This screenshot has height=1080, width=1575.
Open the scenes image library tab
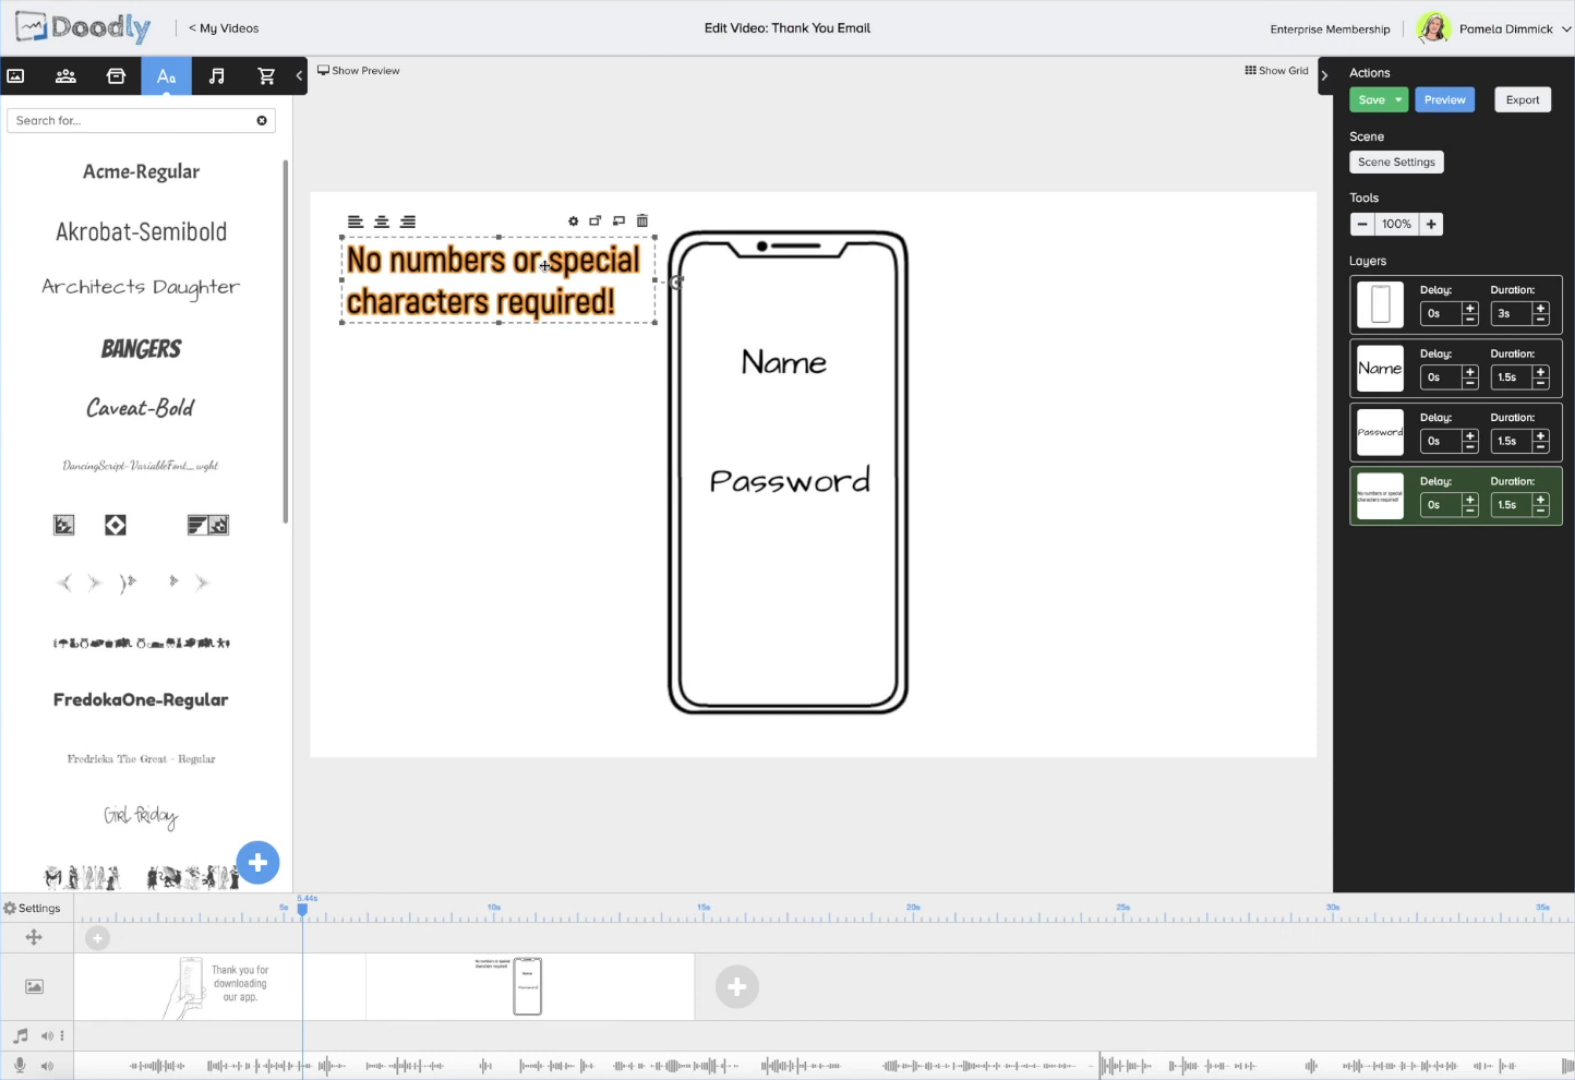pos(16,76)
